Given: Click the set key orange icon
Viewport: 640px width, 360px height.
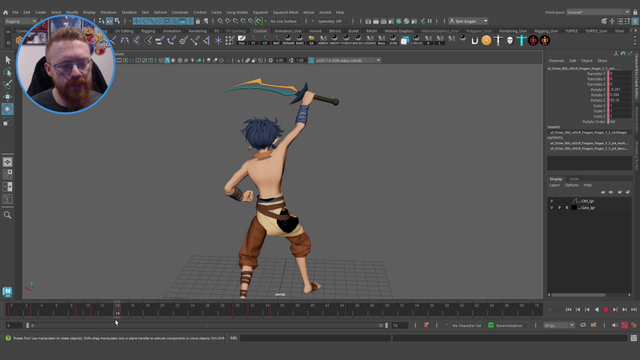Looking at the screenshot, I should pyautogui.click(x=426, y=325).
